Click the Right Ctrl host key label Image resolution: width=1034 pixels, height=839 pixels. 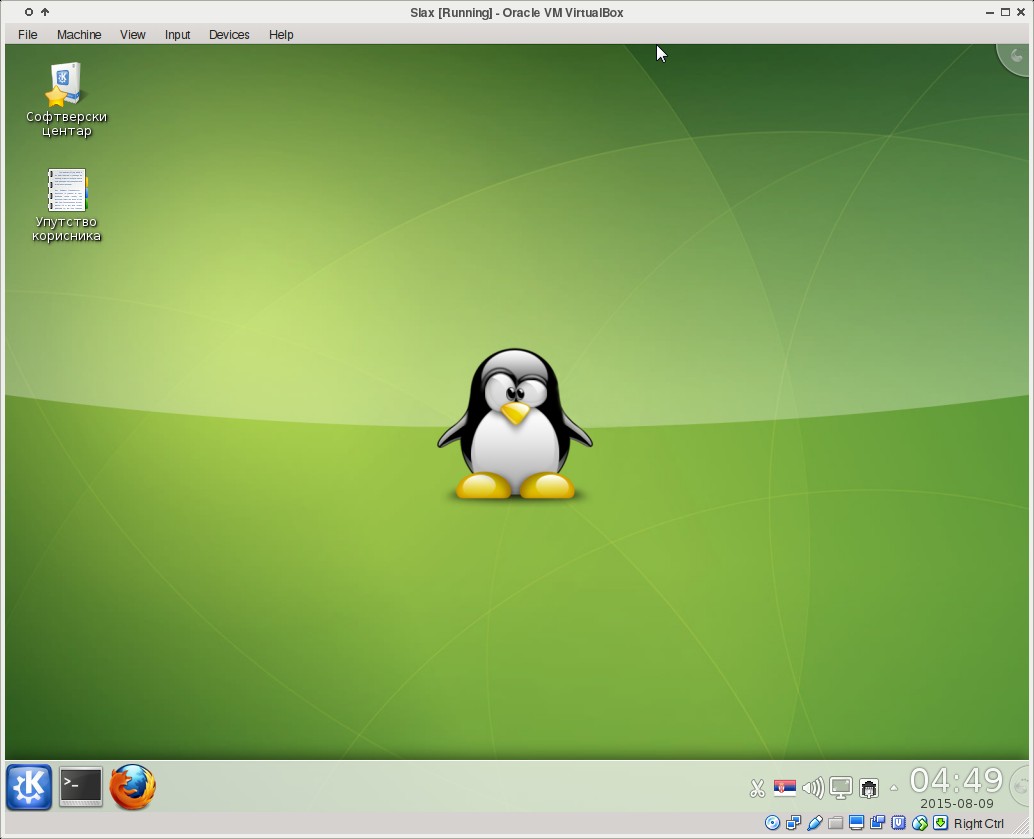pyautogui.click(x=979, y=823)
